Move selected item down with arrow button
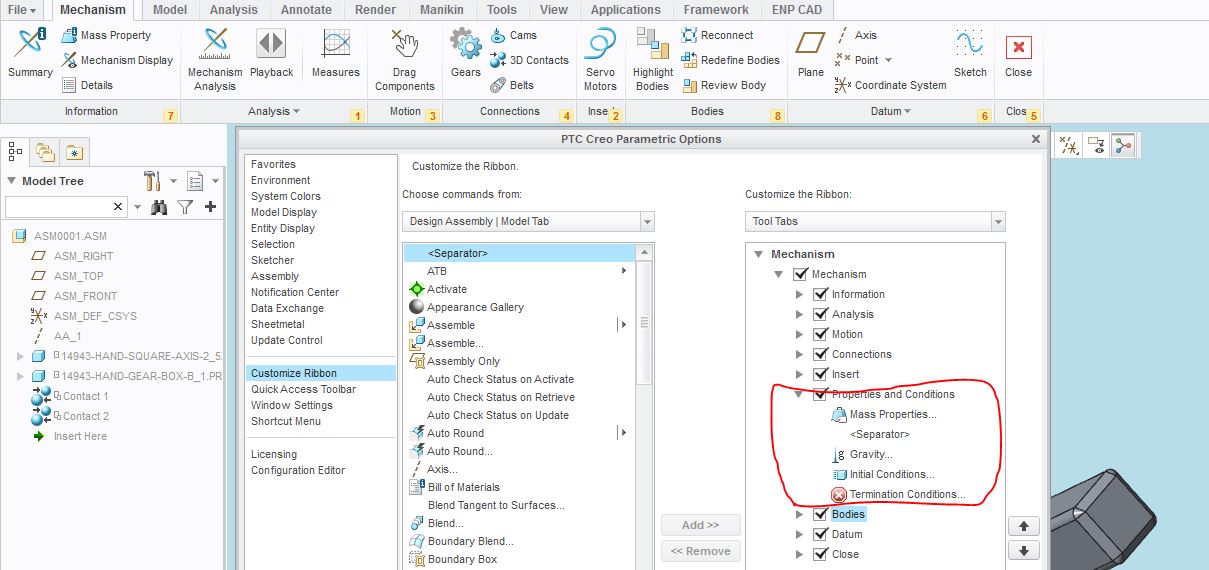The height and width of the screenshot is (570, 1209). 1024,550
